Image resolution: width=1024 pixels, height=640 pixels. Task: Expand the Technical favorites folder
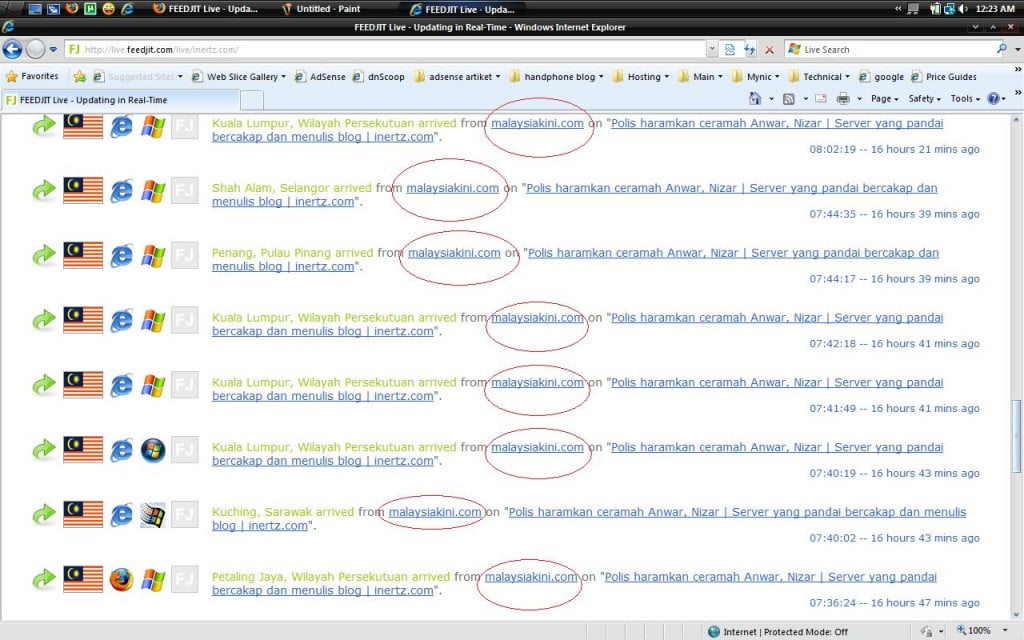point(819,76)
